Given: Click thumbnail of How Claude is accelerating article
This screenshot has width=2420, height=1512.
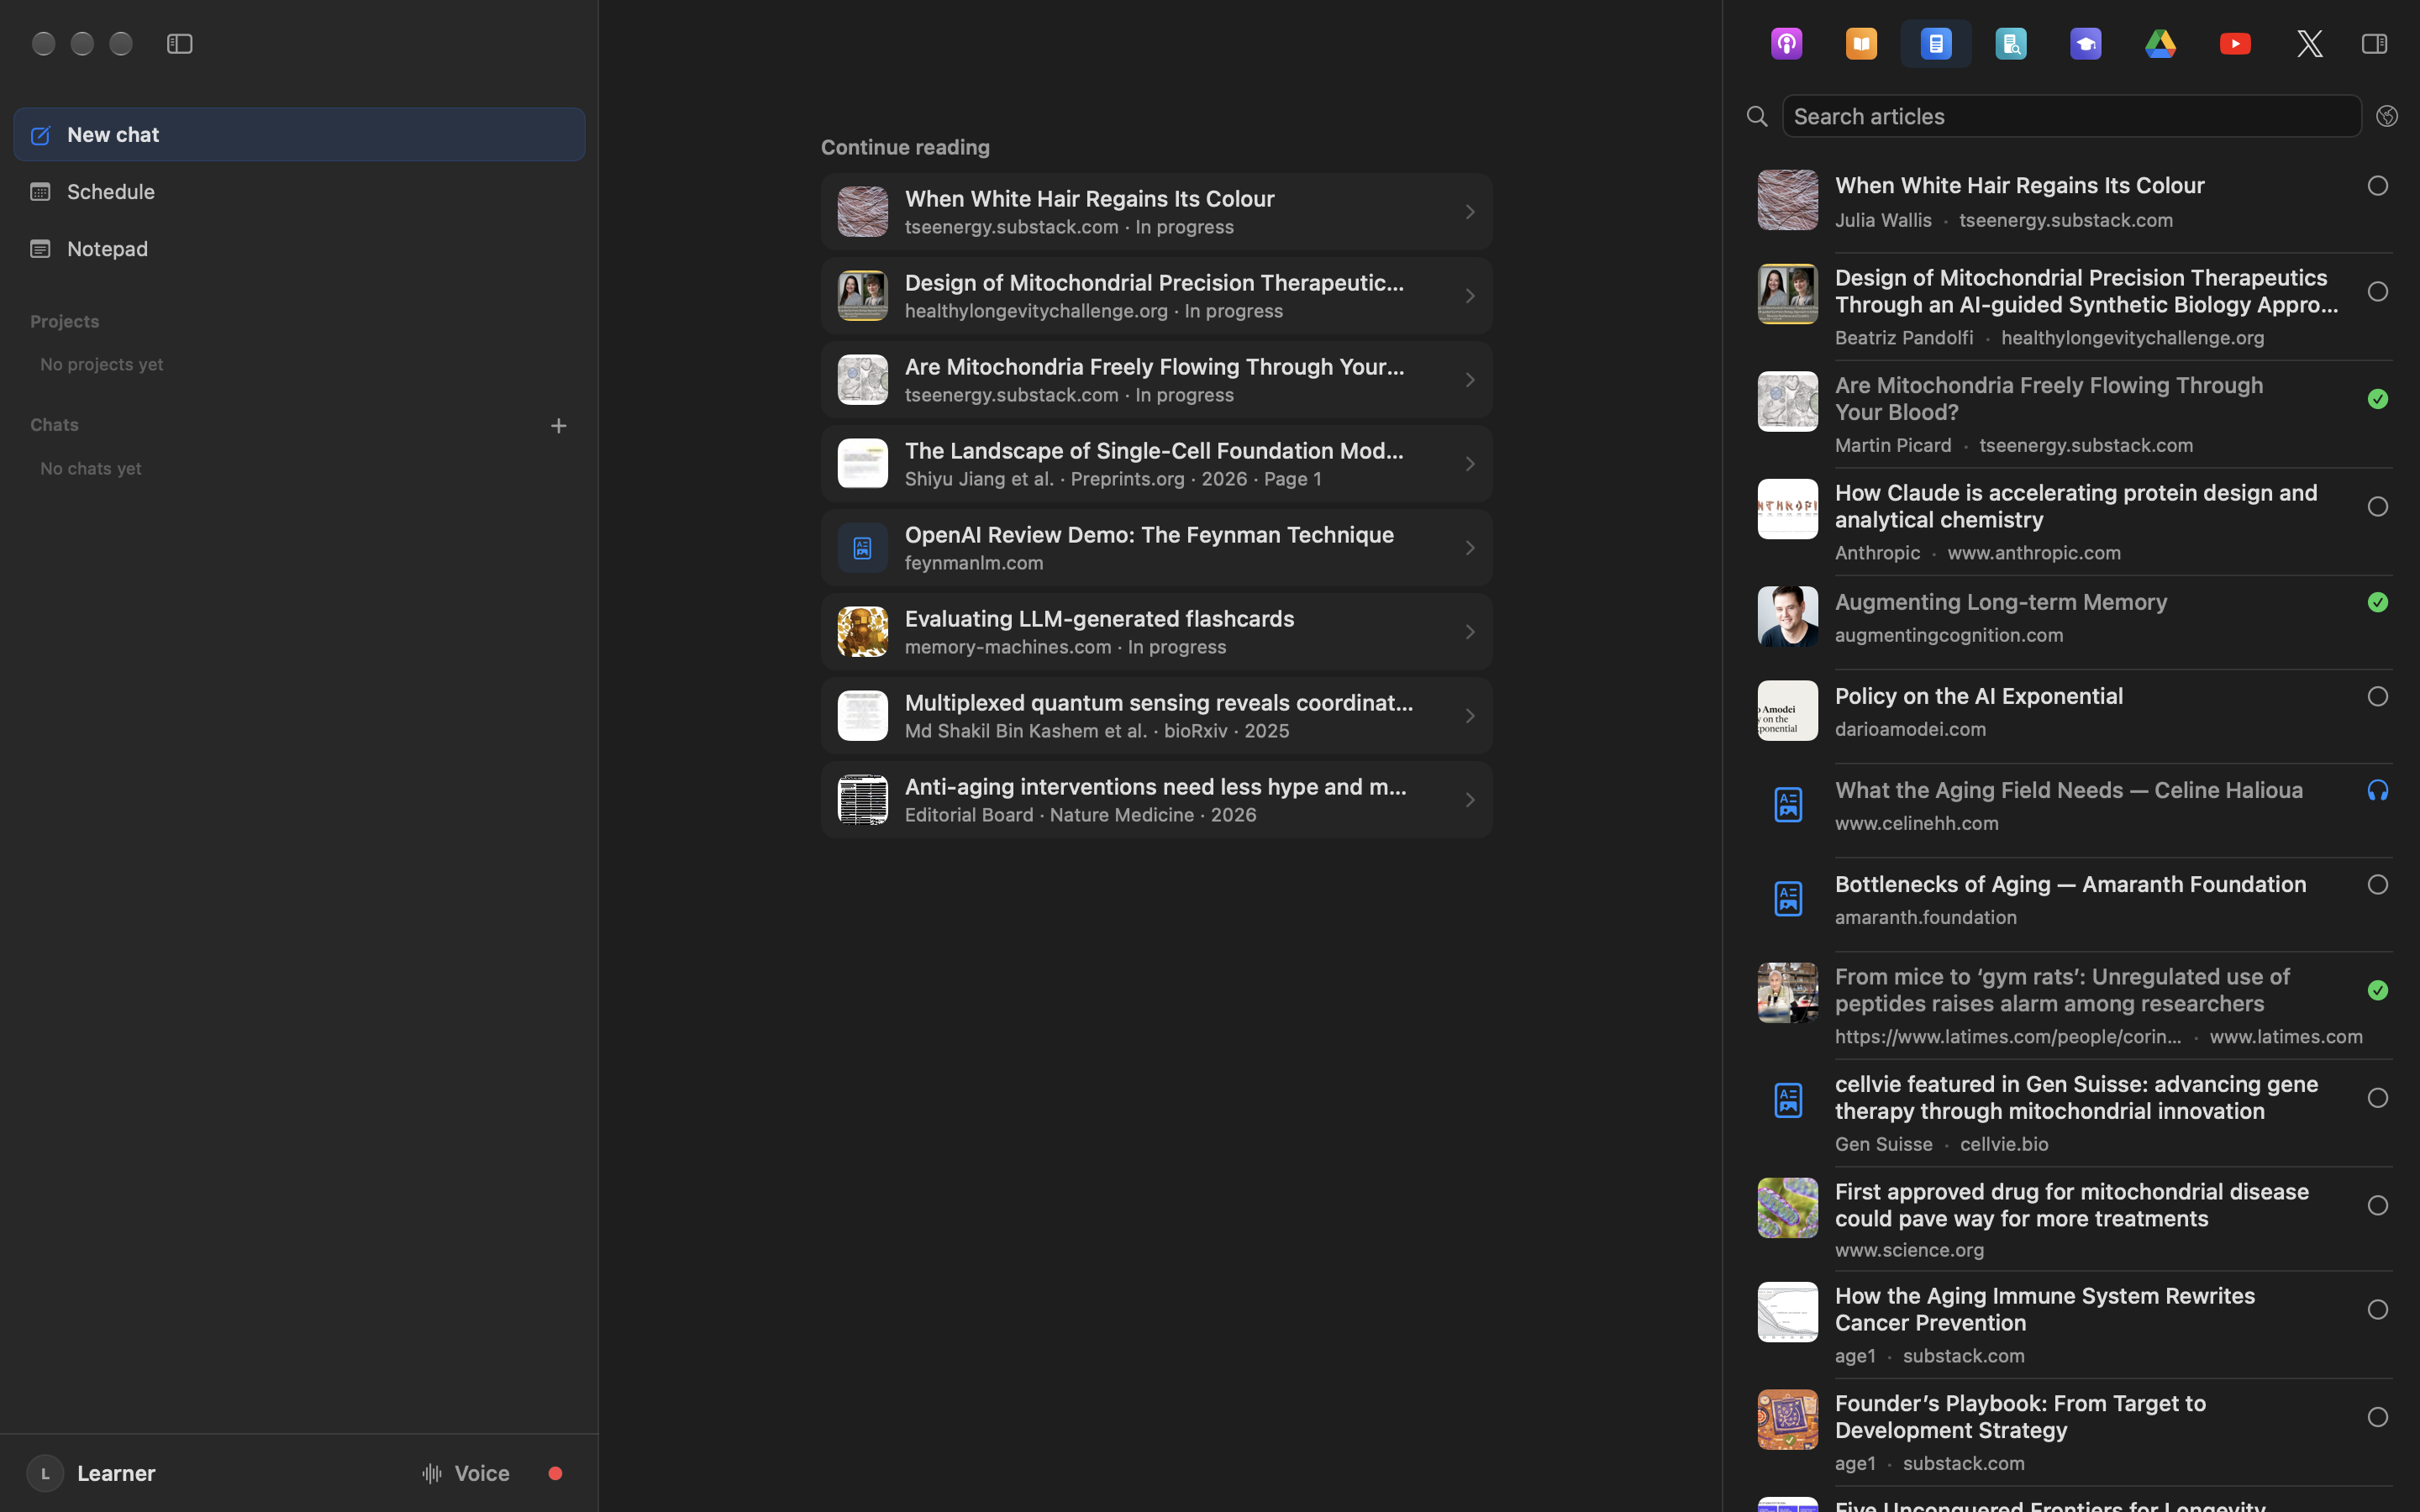Looking at the screenshot, I should pyautogui.click(x=1787, y=509).
